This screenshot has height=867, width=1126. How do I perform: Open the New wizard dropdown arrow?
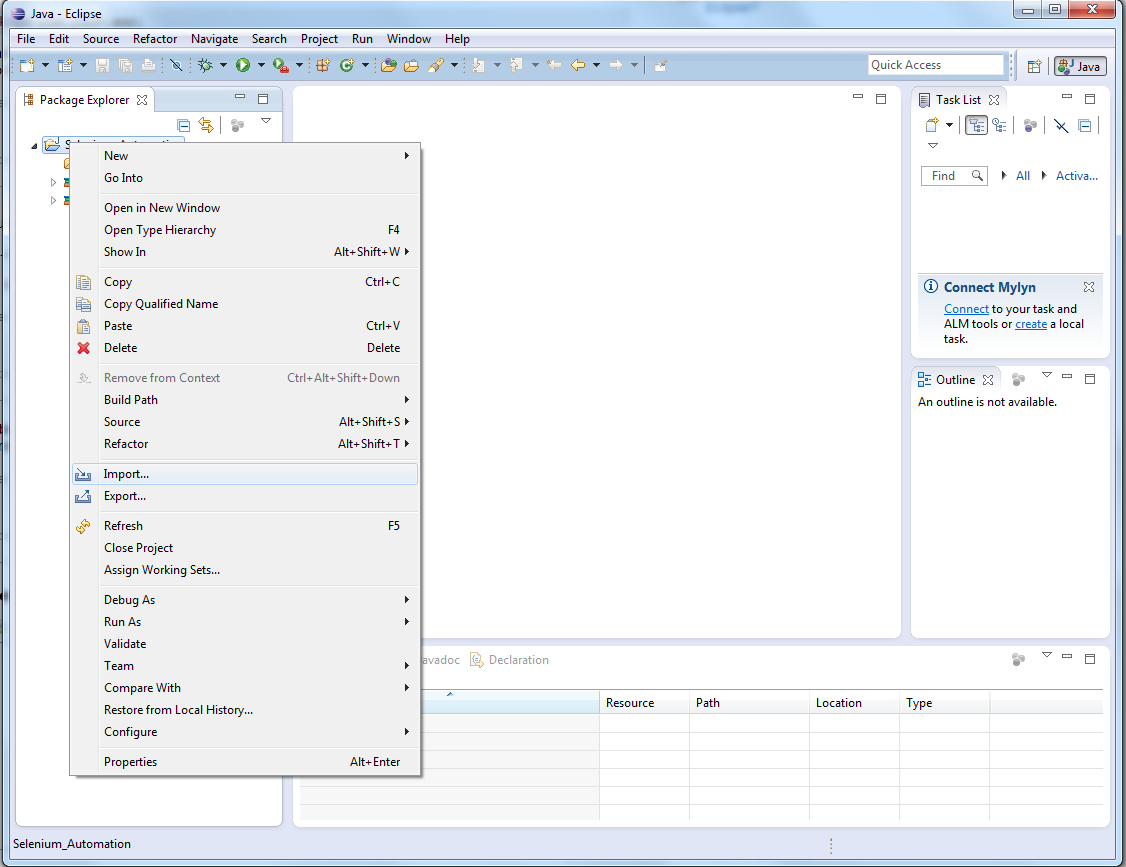tap(45, 65)
